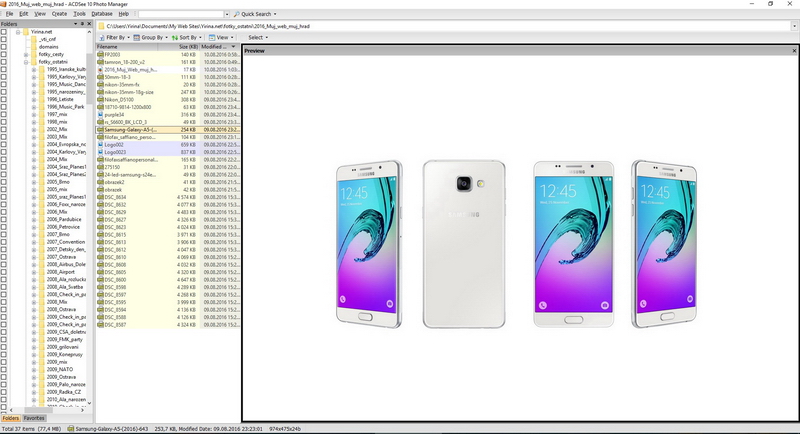The height and width of the screenshot is (434, 800).
Task: Tick the checkbox next to fotky_cesty folder
Action: tap(5, 54)
